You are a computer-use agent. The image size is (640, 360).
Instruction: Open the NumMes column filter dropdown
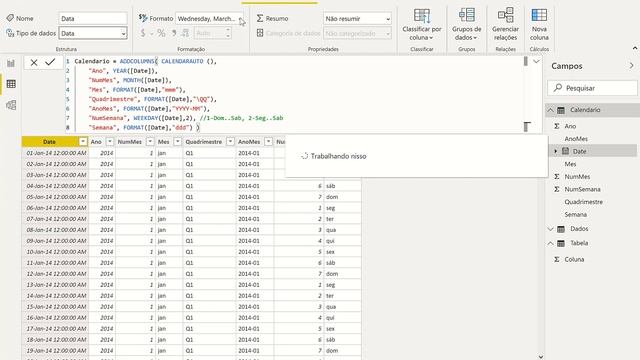coord(150,142)
